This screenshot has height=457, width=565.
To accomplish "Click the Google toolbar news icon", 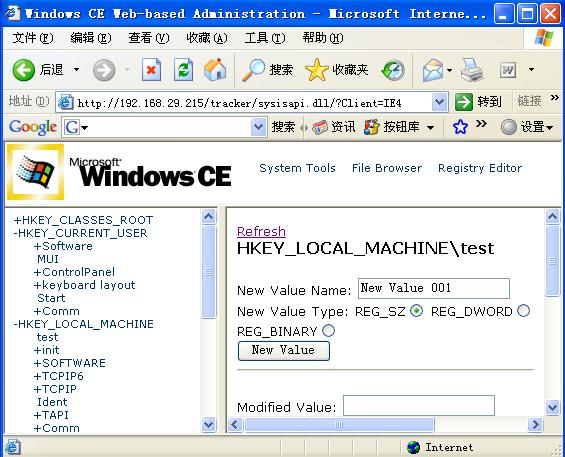I will [319, 127].
